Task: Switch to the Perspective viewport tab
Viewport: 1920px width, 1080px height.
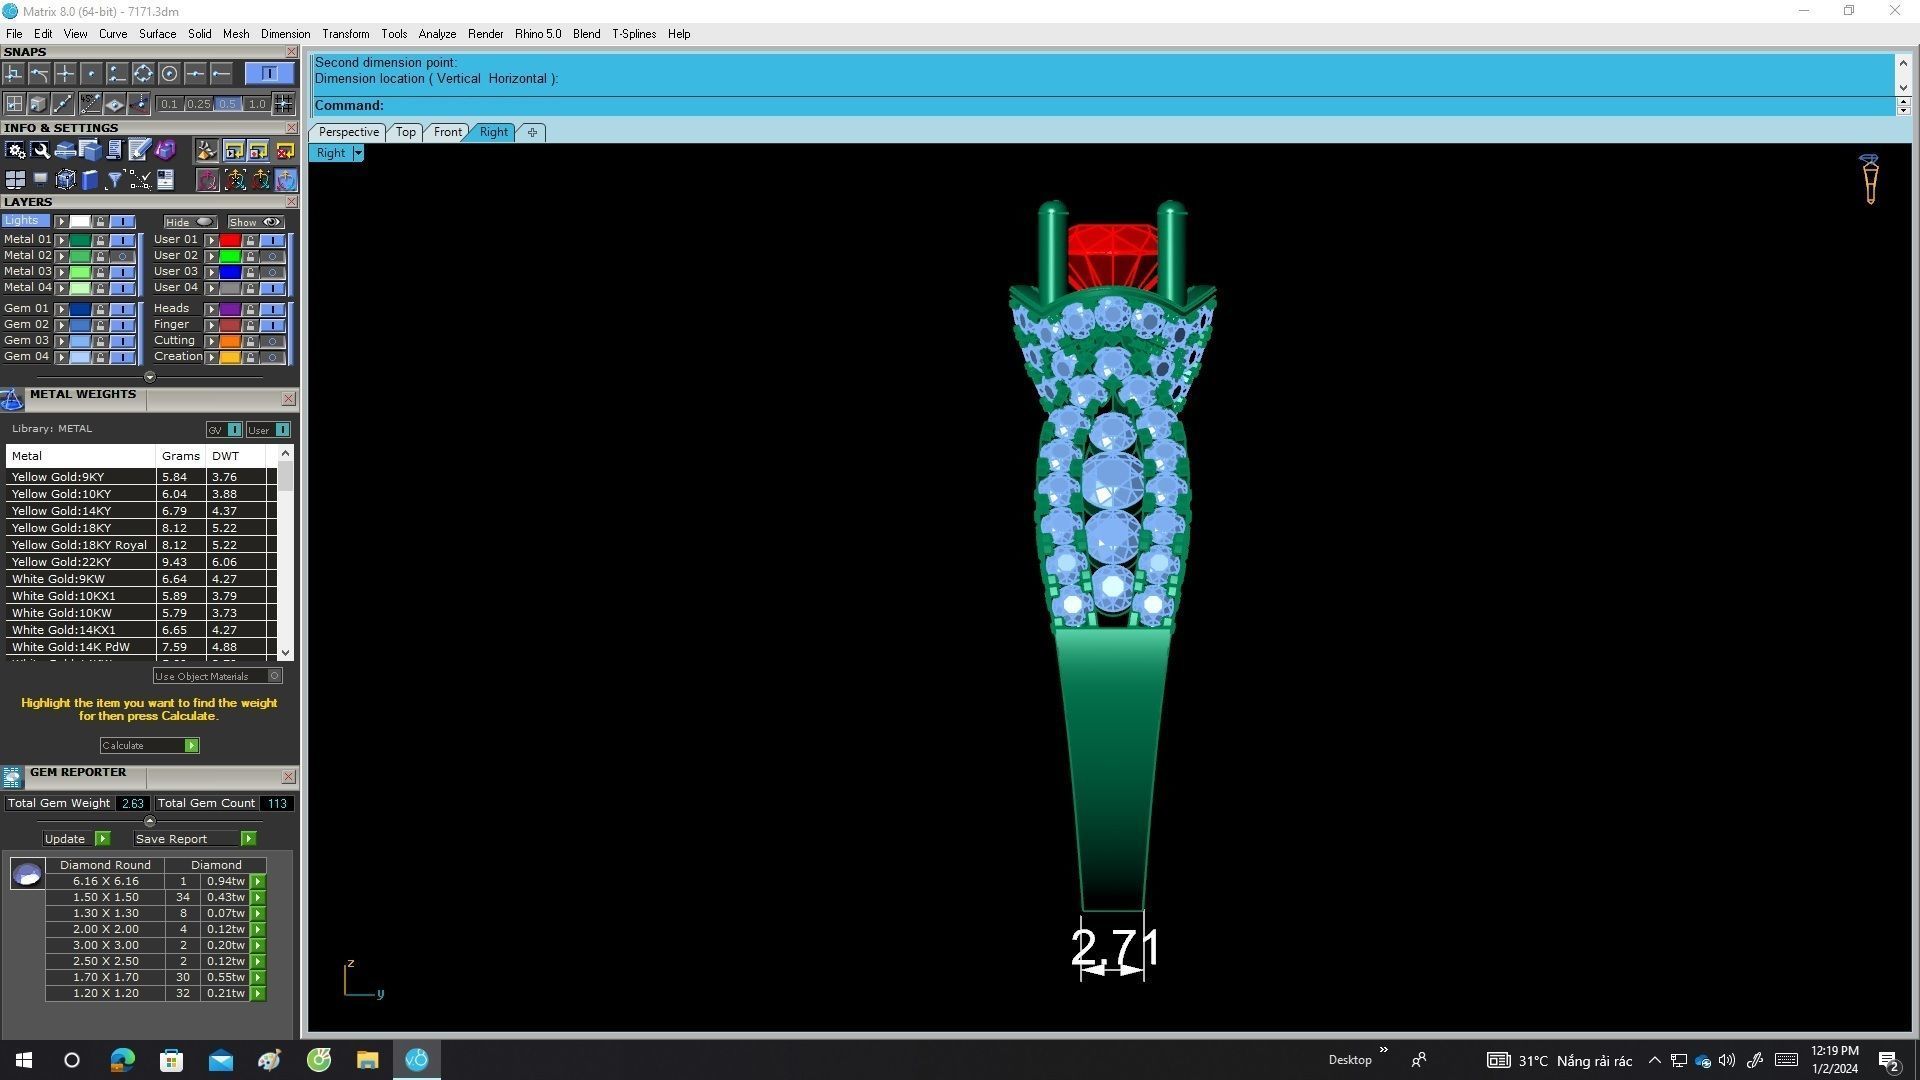Action: coord(348,132)
